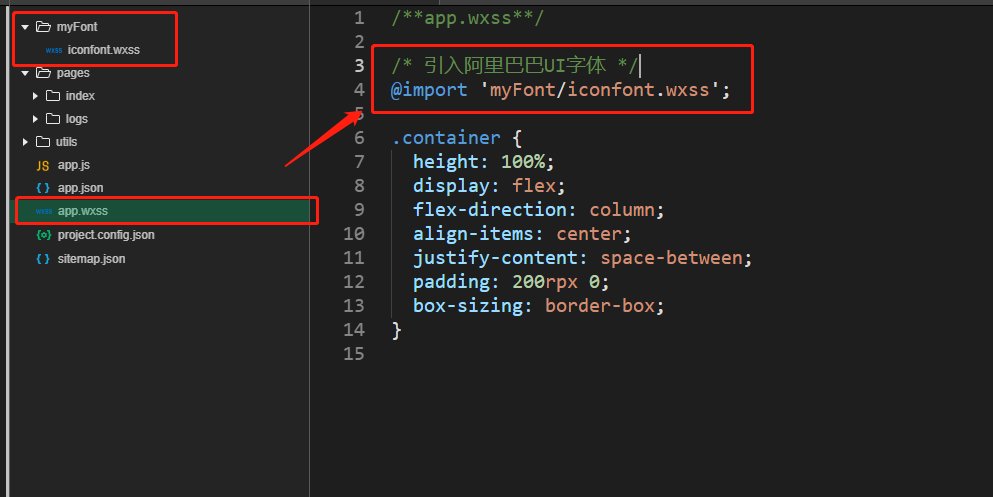Expand the utils folder arrow
Screen dimensions: 993x497
click(x=25, y=142)
